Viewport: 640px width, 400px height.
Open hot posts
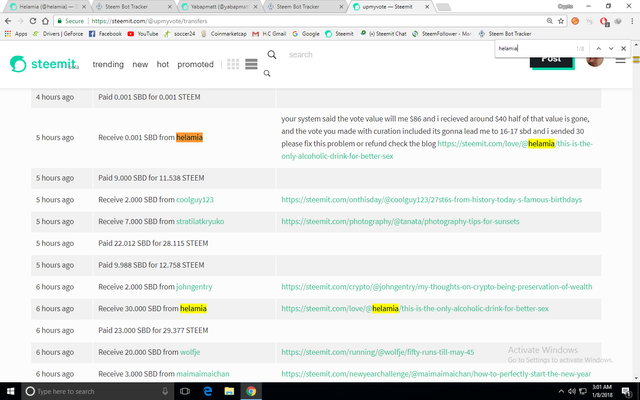pos(162,64)
